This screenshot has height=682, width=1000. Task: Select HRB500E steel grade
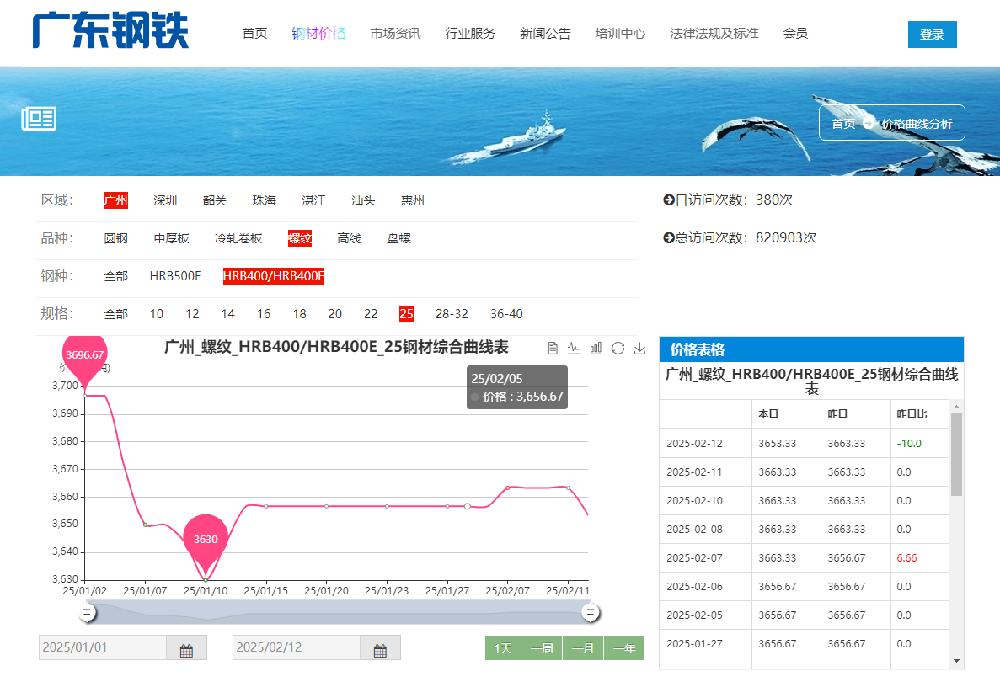pyautogui.click(x=175, y=276)
